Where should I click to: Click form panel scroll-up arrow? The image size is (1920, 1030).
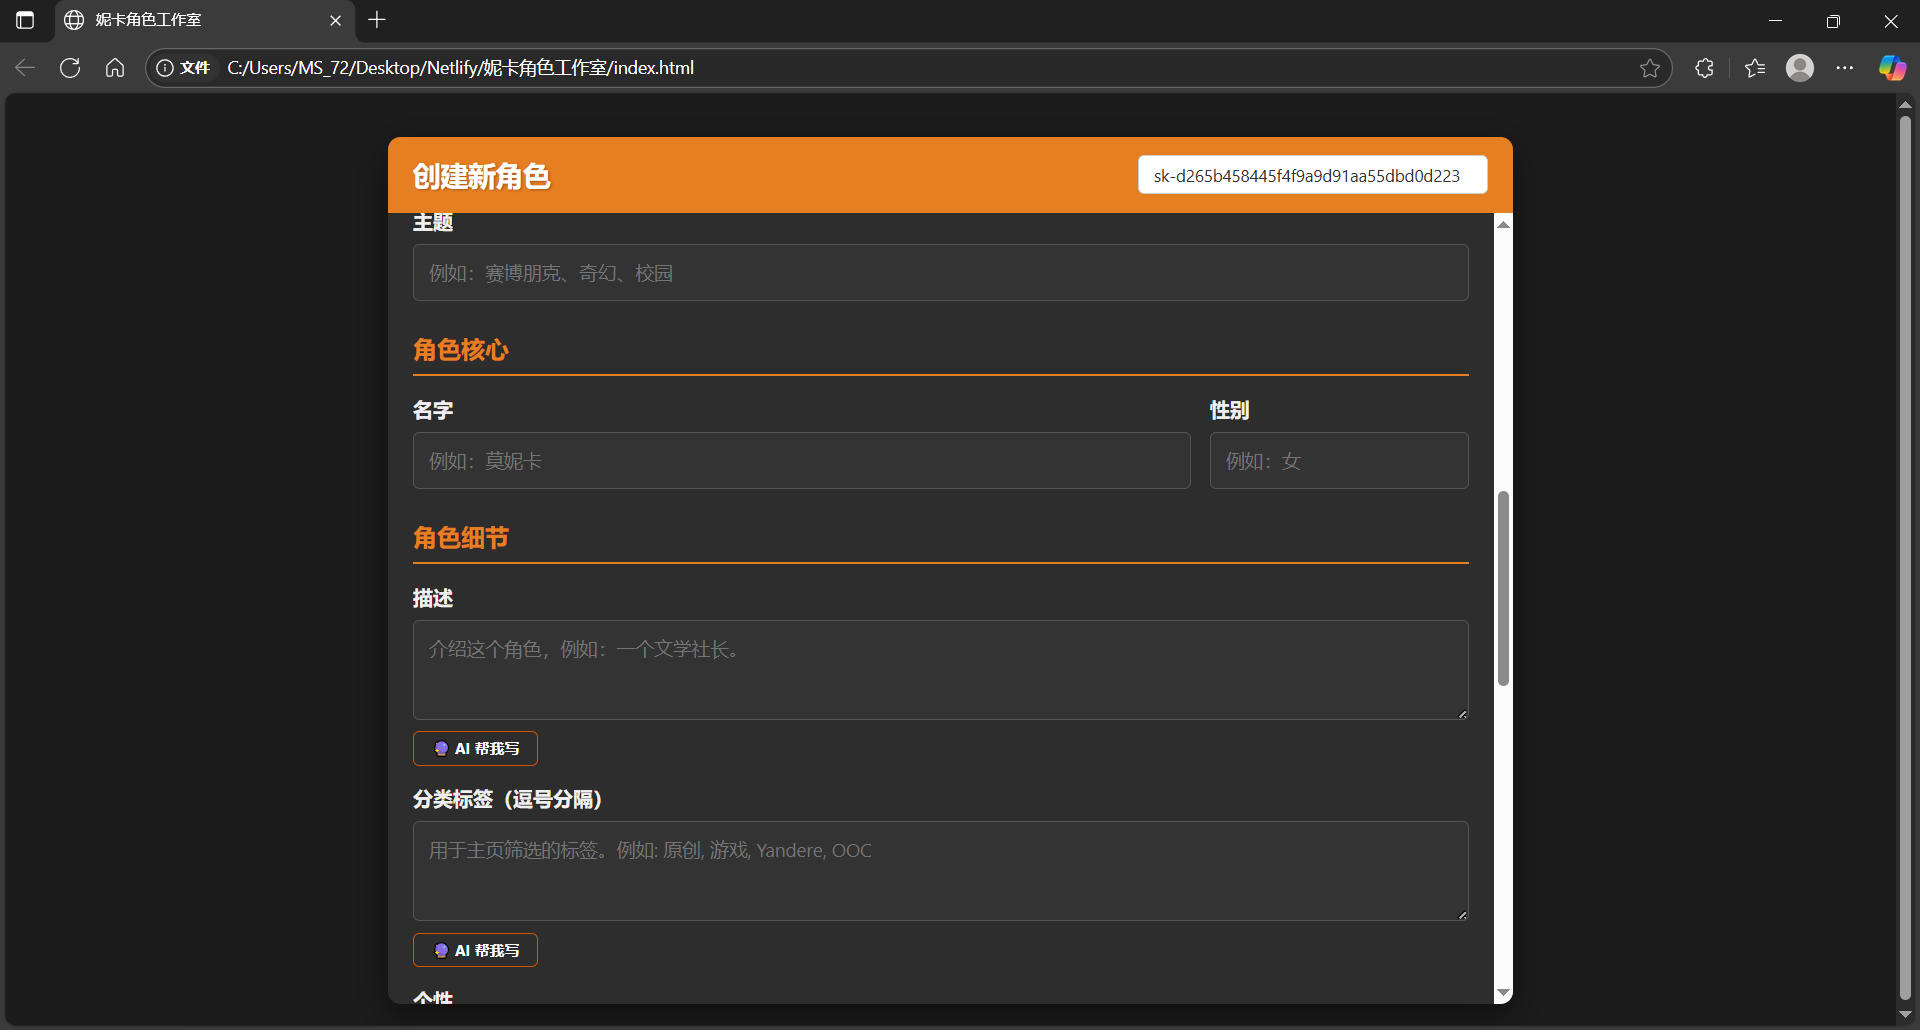coord(1503,224)
